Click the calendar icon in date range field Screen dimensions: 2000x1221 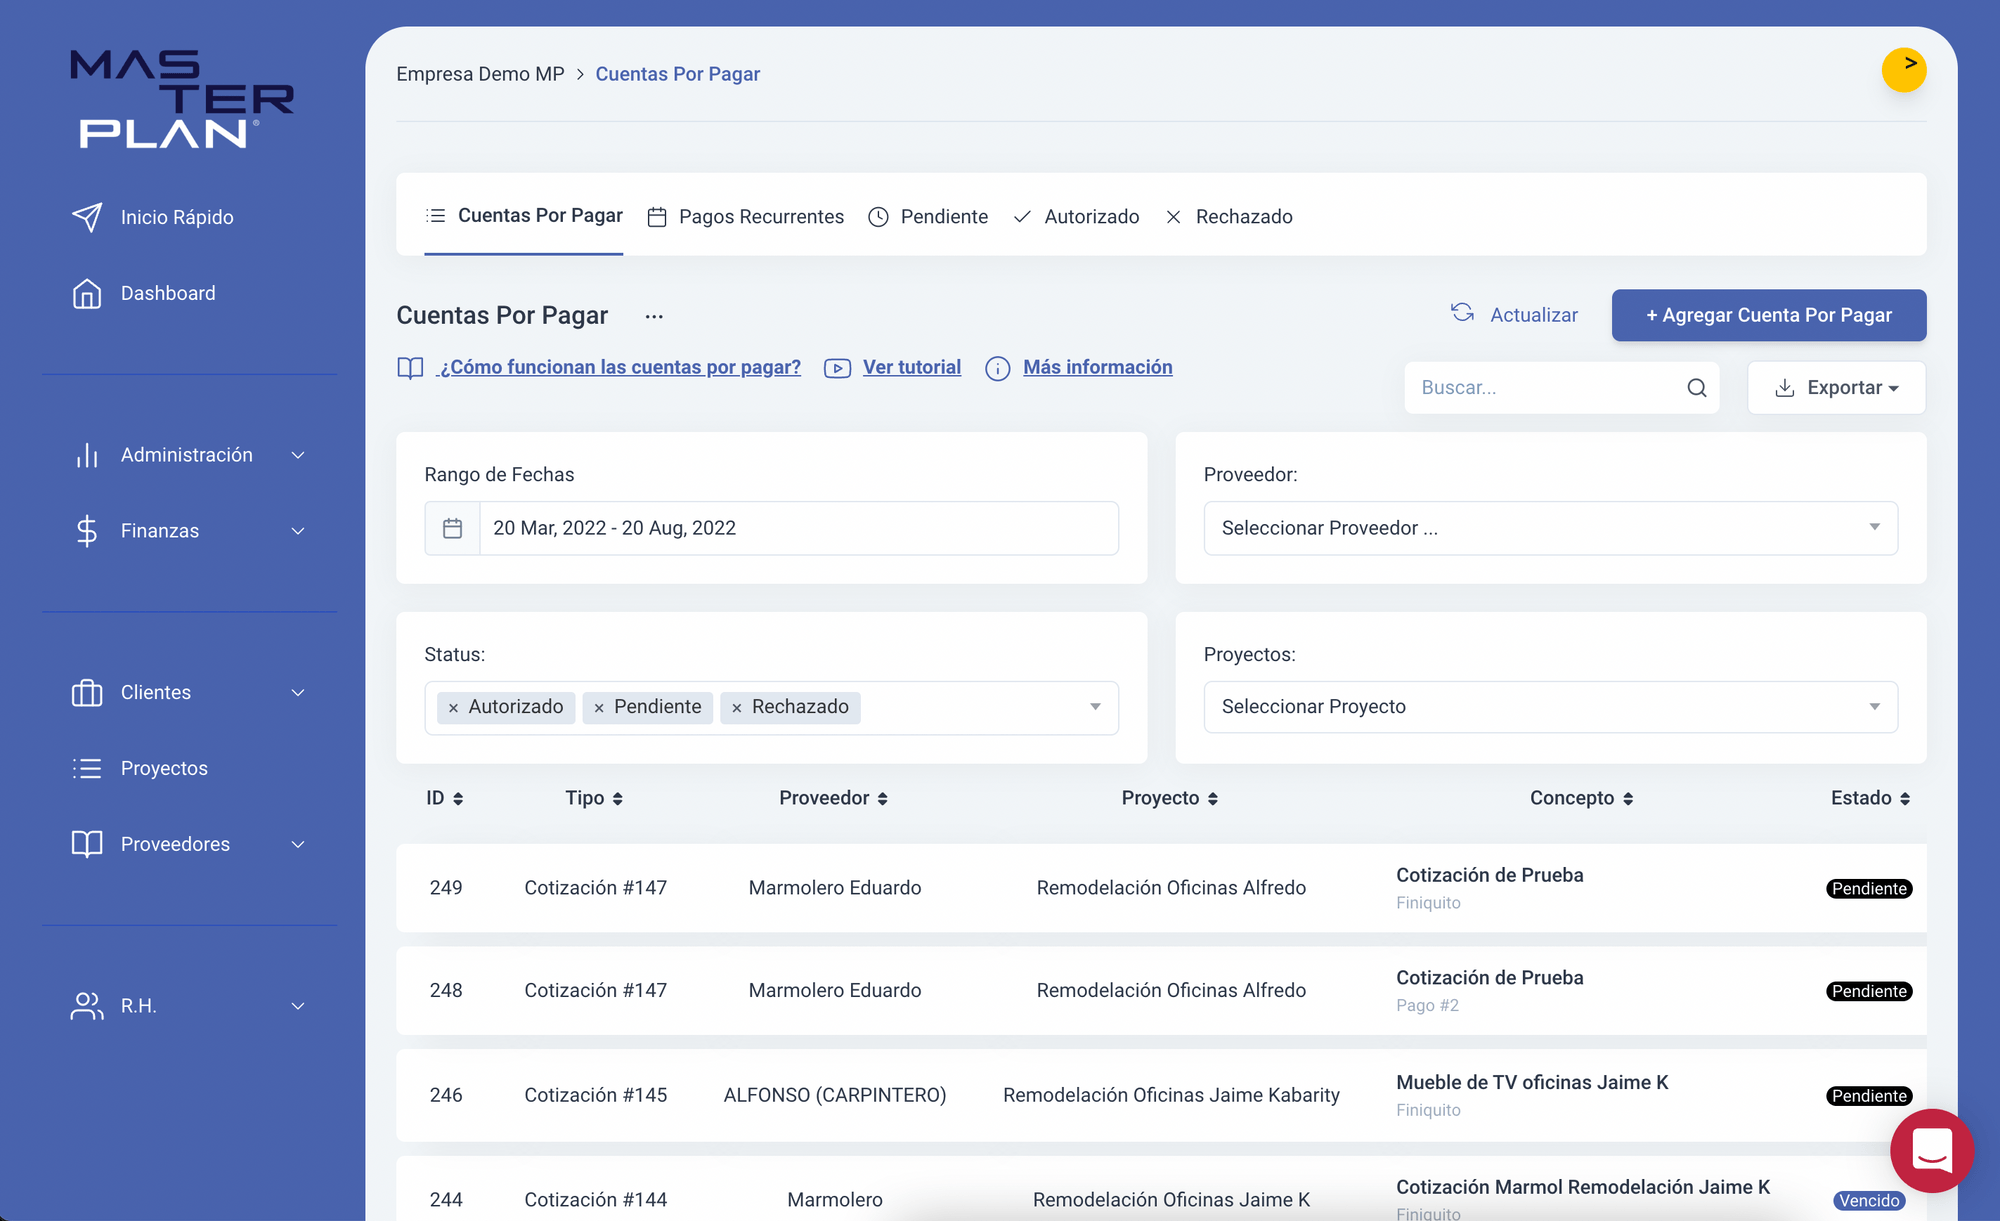point(453,528)
